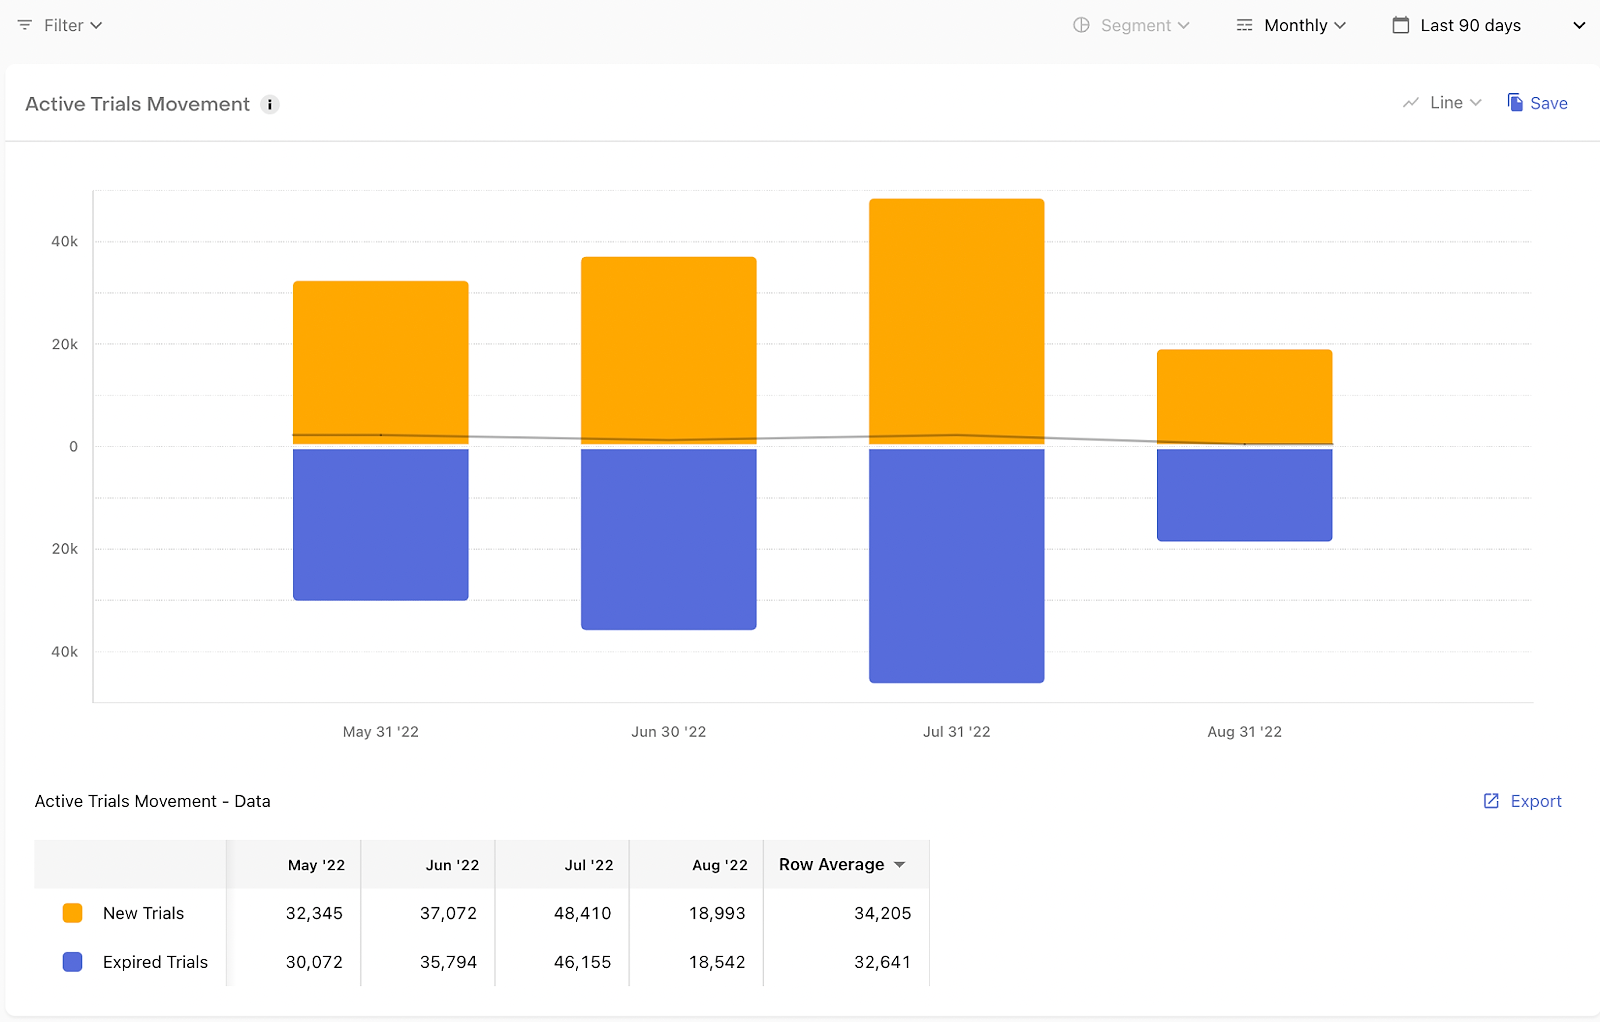The image size is (1600, 1022).
Task: Click the filter lines icon
Action: point(25,25)
